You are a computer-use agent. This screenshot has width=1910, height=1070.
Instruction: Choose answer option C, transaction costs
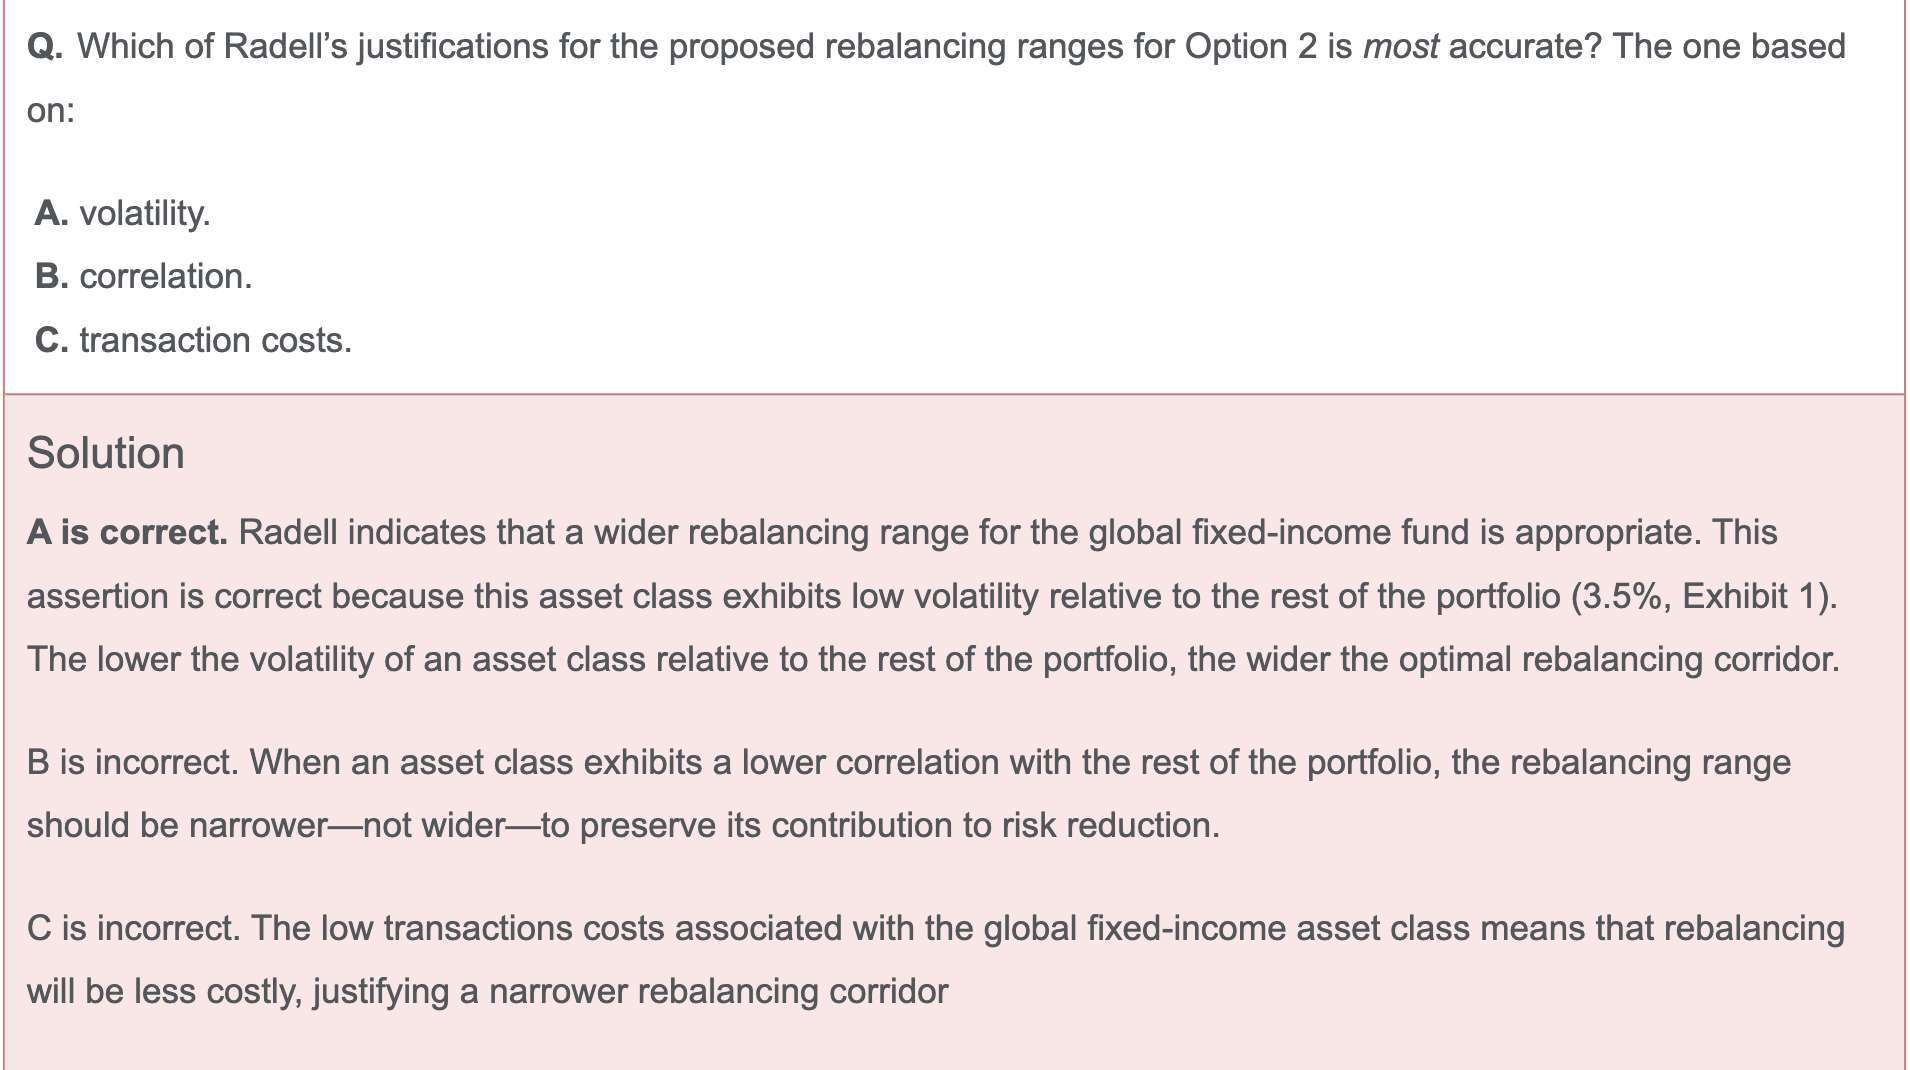point(215,341)
